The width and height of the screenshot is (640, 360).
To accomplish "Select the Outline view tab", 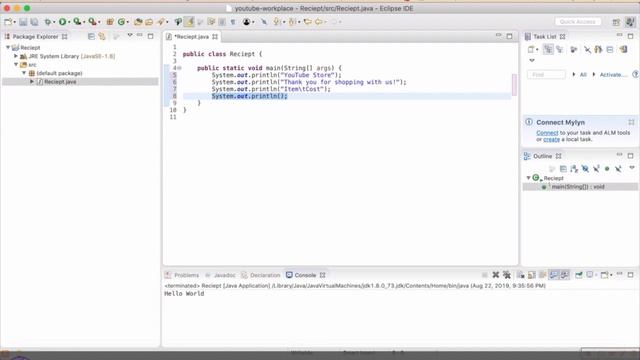I will pyautogui.click(x=542, y=156).
